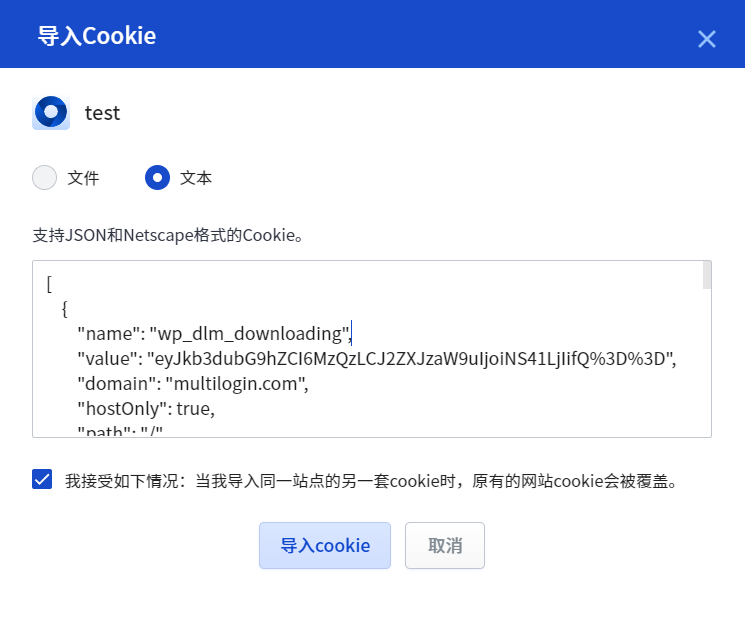The height and width of the screenshot is (618, 745).
Task: Click the "domain": "multilogin.com" line
Action: coord(193,384)
